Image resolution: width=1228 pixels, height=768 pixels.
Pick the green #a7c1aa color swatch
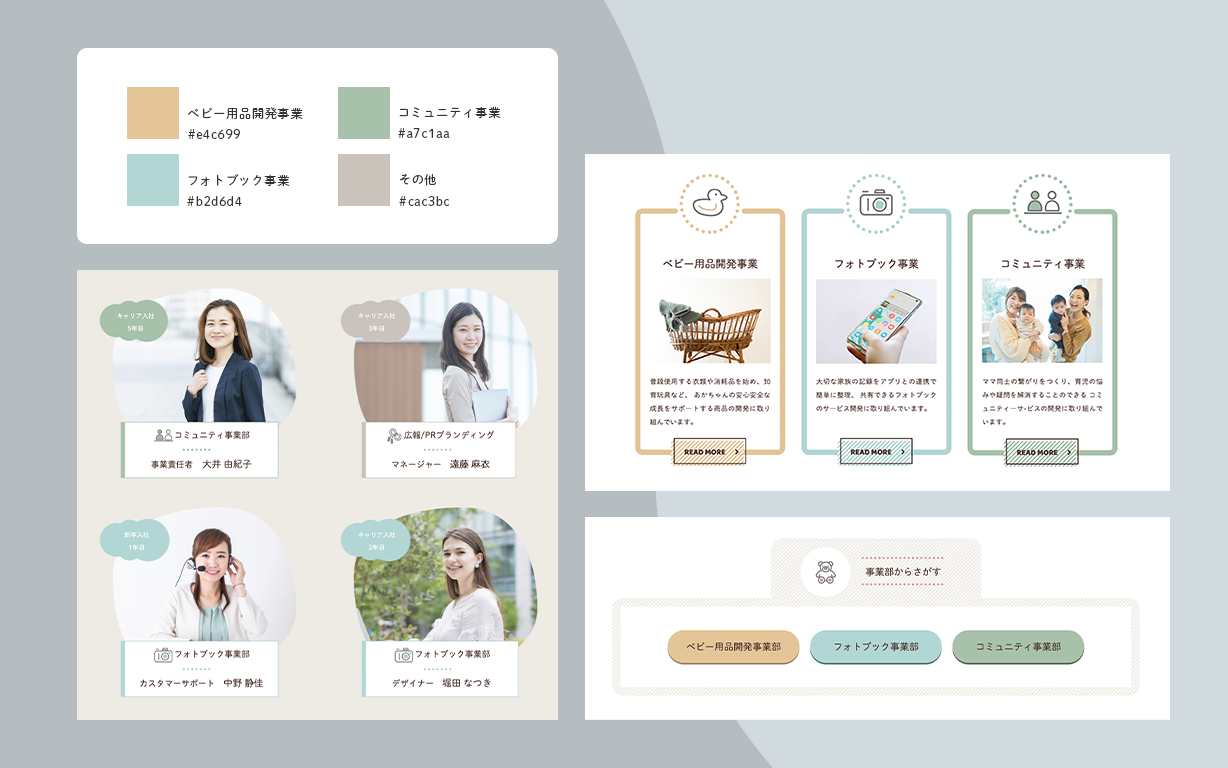click(x=364, y=113)
